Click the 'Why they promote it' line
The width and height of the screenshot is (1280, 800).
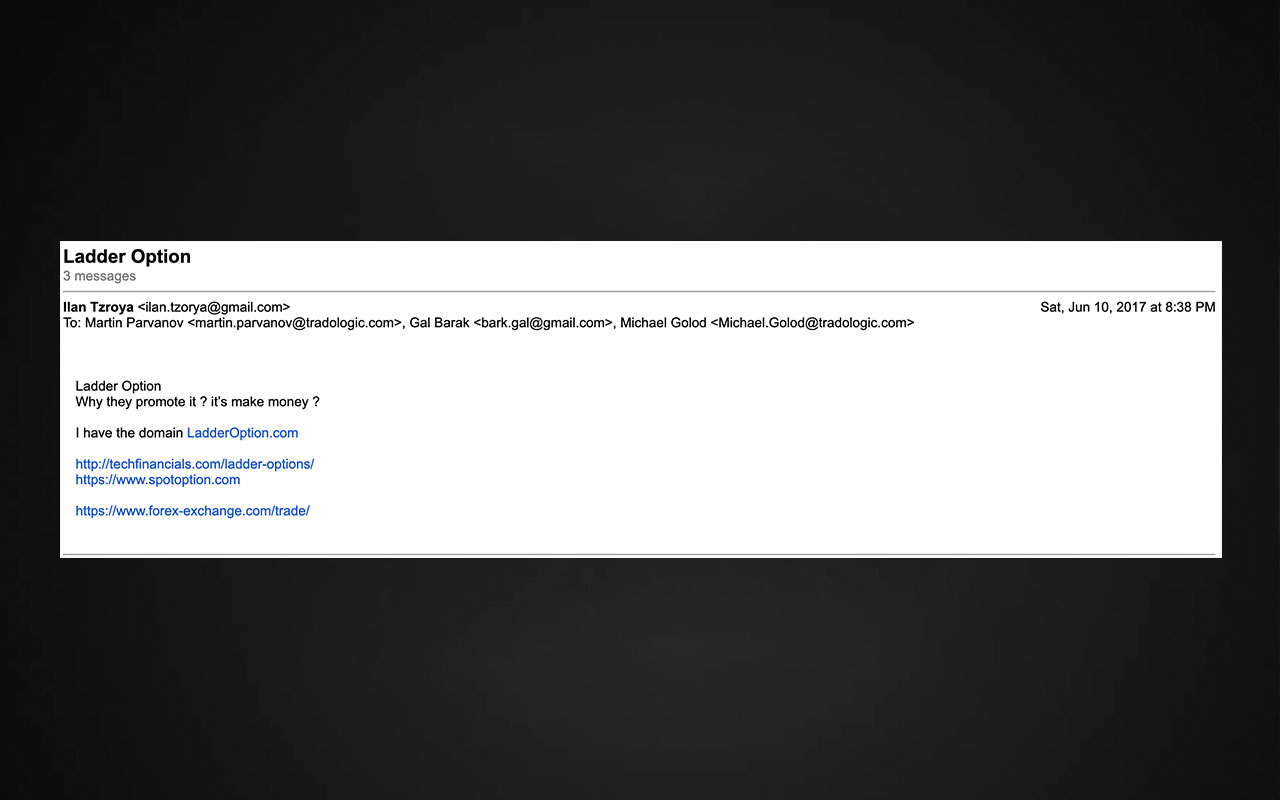click(x=197, y=402)
